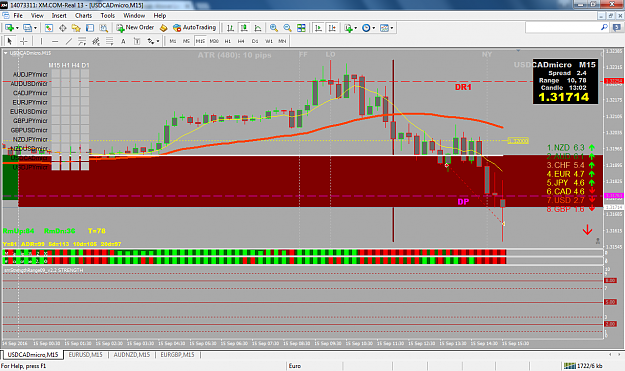Screen dimensions: 625x371
Task: Select the Text (A) tool
Action: click(123, 41)
